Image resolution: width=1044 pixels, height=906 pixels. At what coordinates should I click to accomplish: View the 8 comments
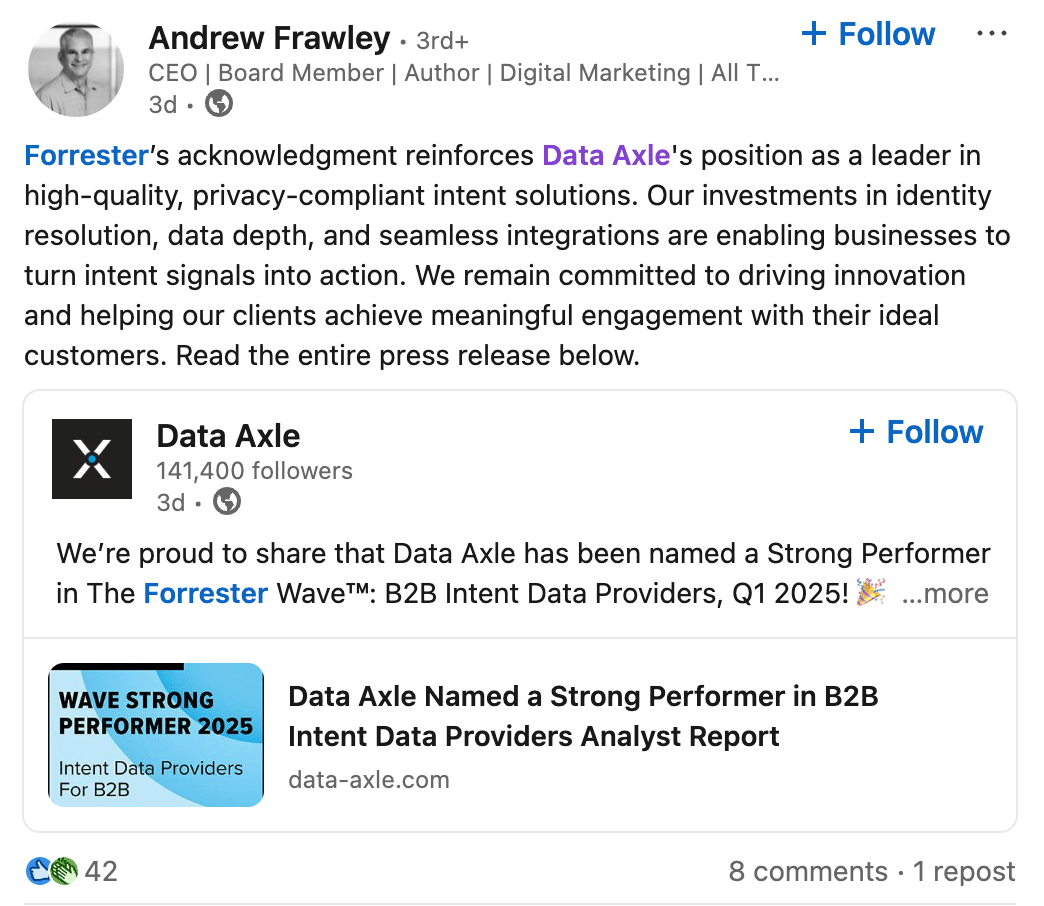tap(807, 871)
